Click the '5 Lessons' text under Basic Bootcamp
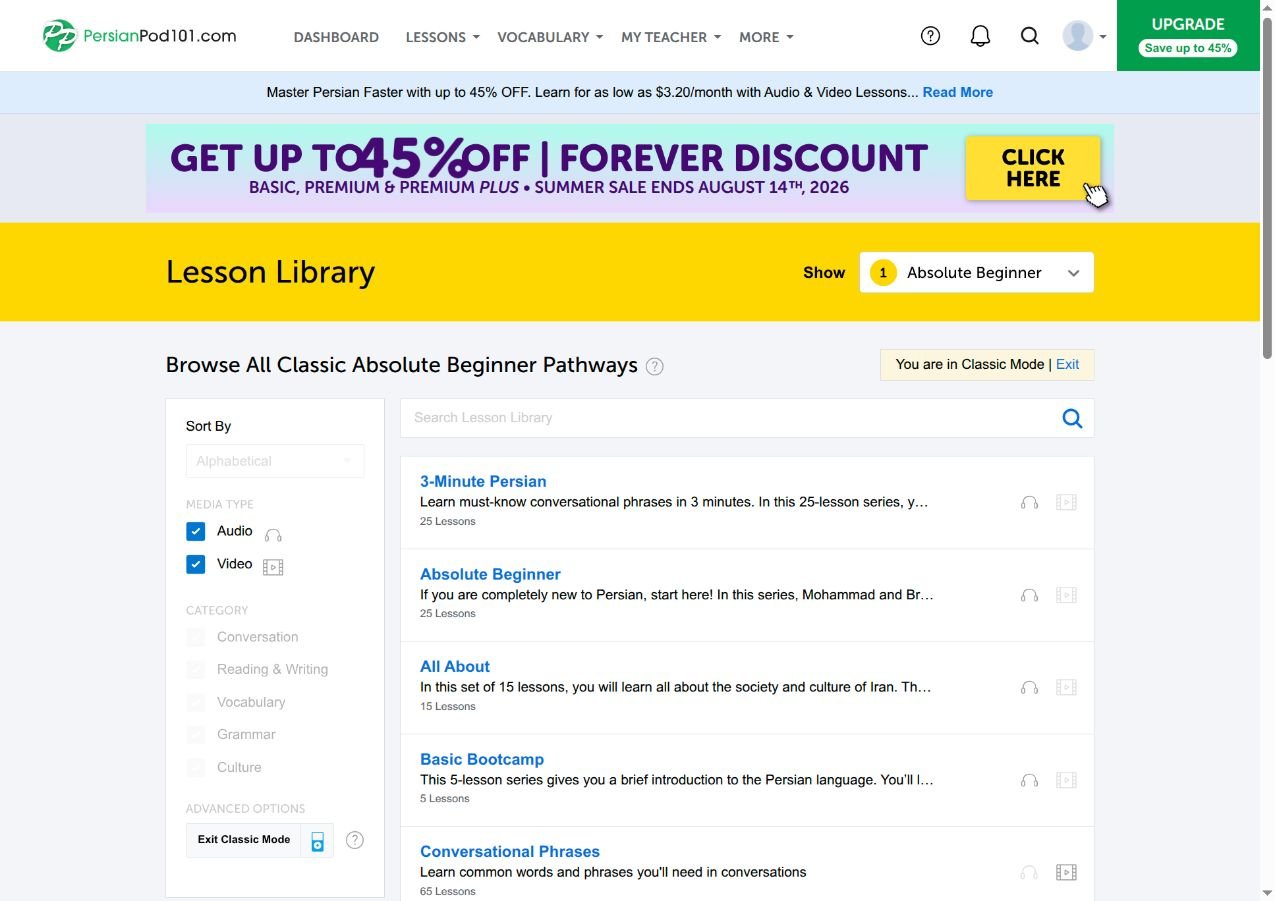The height and width of the screenshot is (901, 1275). coord(444,798)
